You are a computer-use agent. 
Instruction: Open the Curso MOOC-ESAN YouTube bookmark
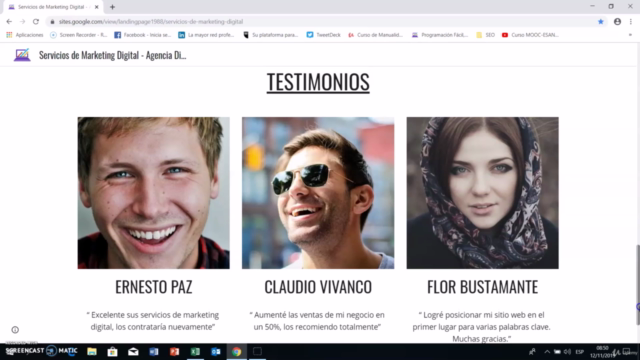point(530,35)
